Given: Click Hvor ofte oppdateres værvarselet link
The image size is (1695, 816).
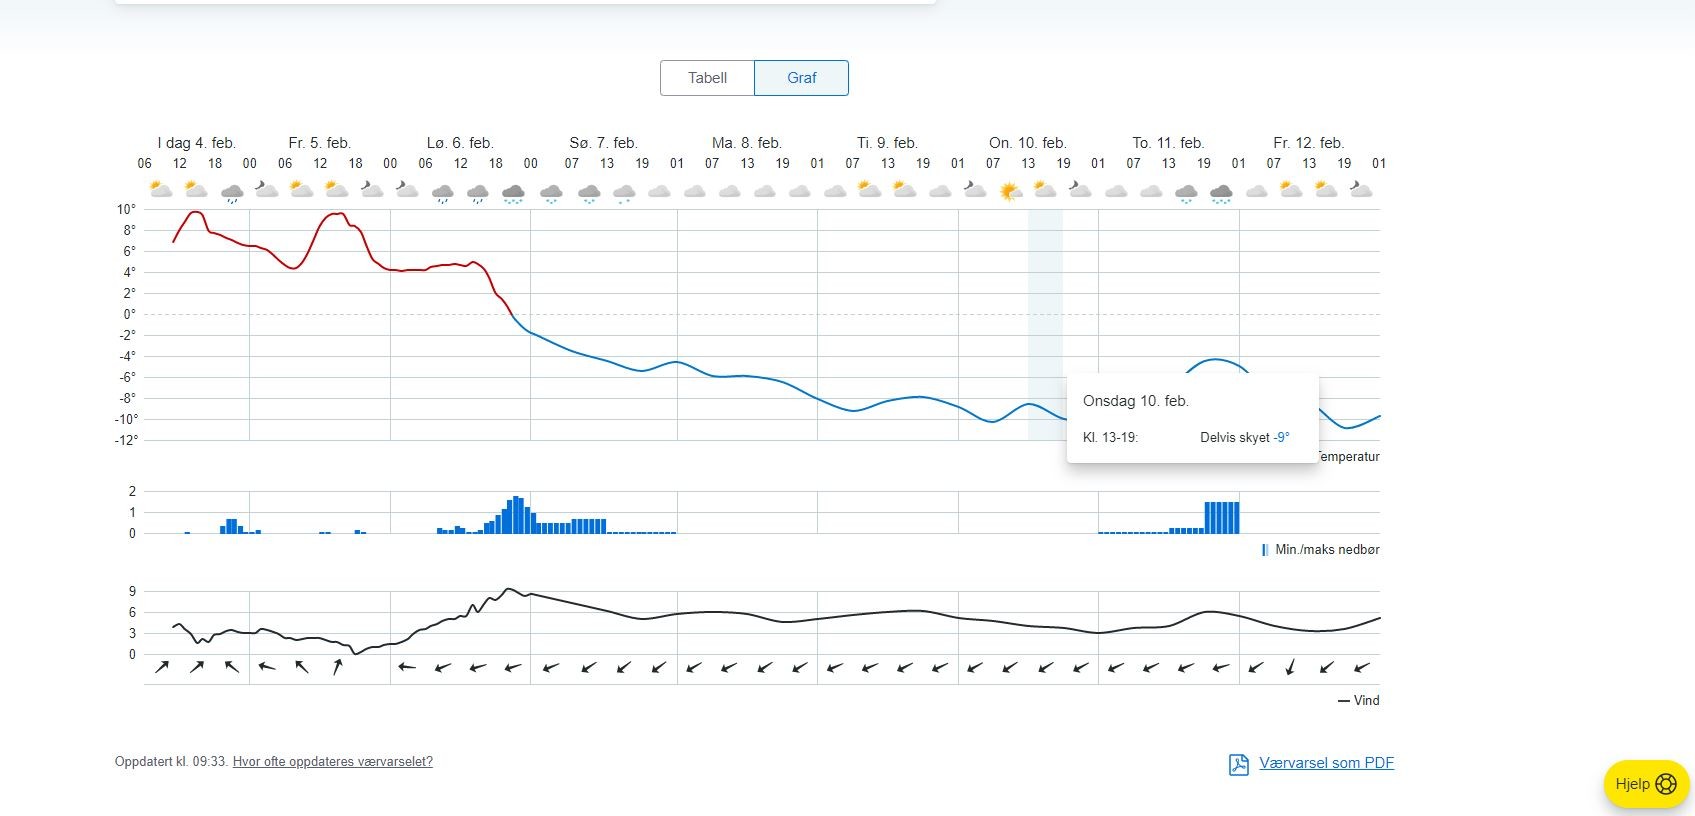Looking at the screenshot, I should tap(333, 762).
